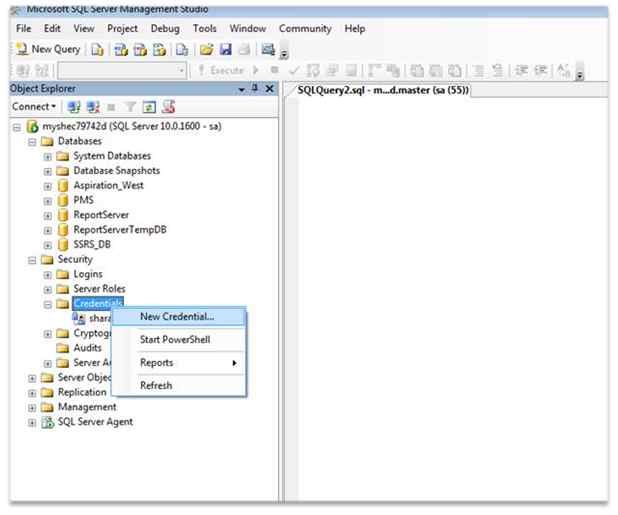The width and height of the screenshot is (618, 515).
Task: Click the Analysis Services DMX Query icon
Action: (140, 50)
